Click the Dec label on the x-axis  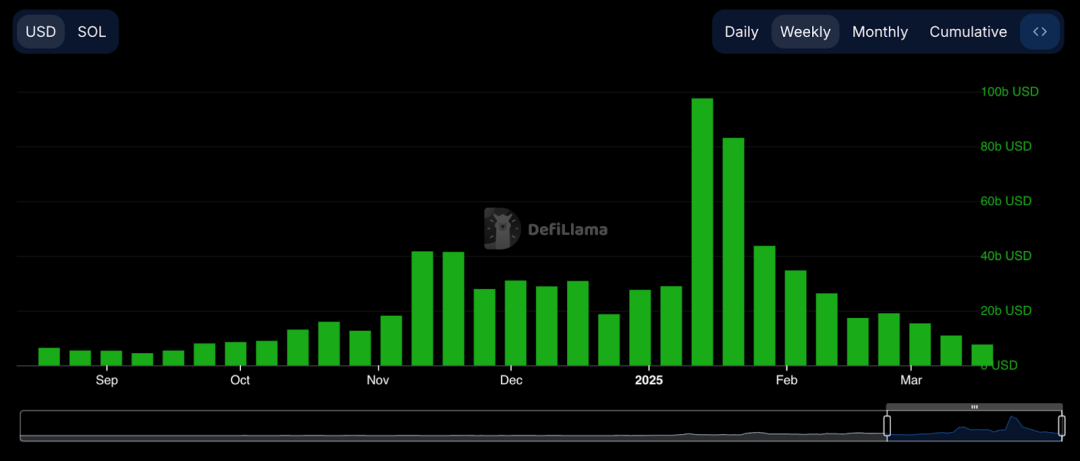pos(511,380)
